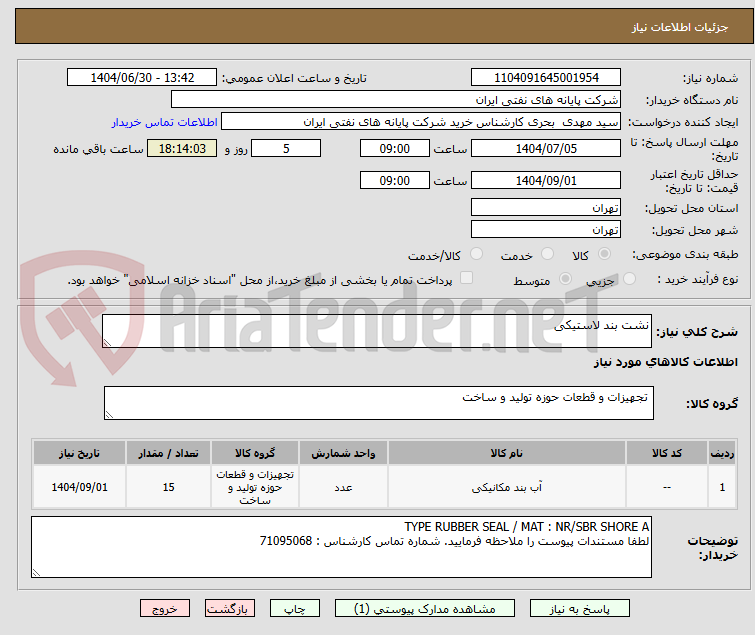The height and width of the screenshot is (635, 755).
Task: Click the استان محل تحویل field تهران
Action: tap(546, 207)
